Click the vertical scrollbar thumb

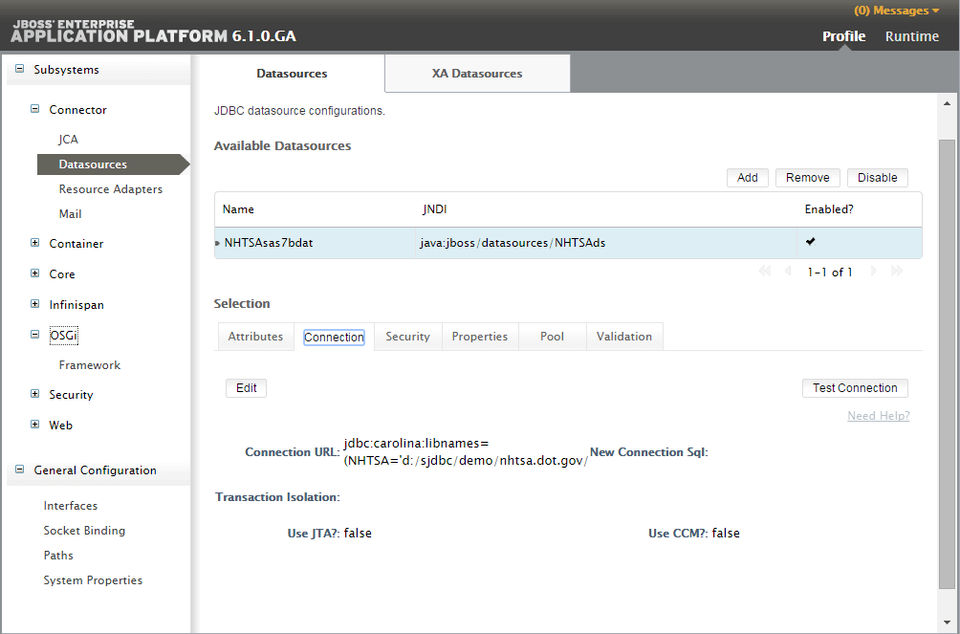[x=947, y=365]
